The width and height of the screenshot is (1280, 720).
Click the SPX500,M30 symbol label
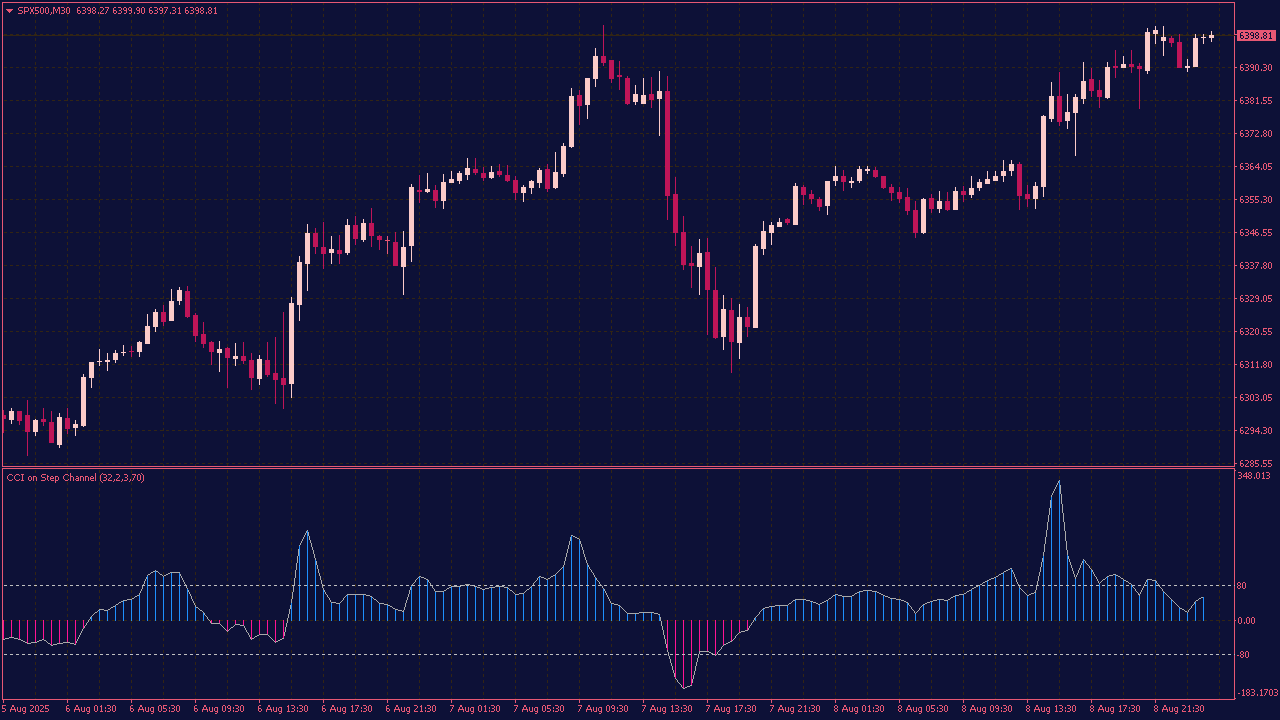(x=44, y=11)
